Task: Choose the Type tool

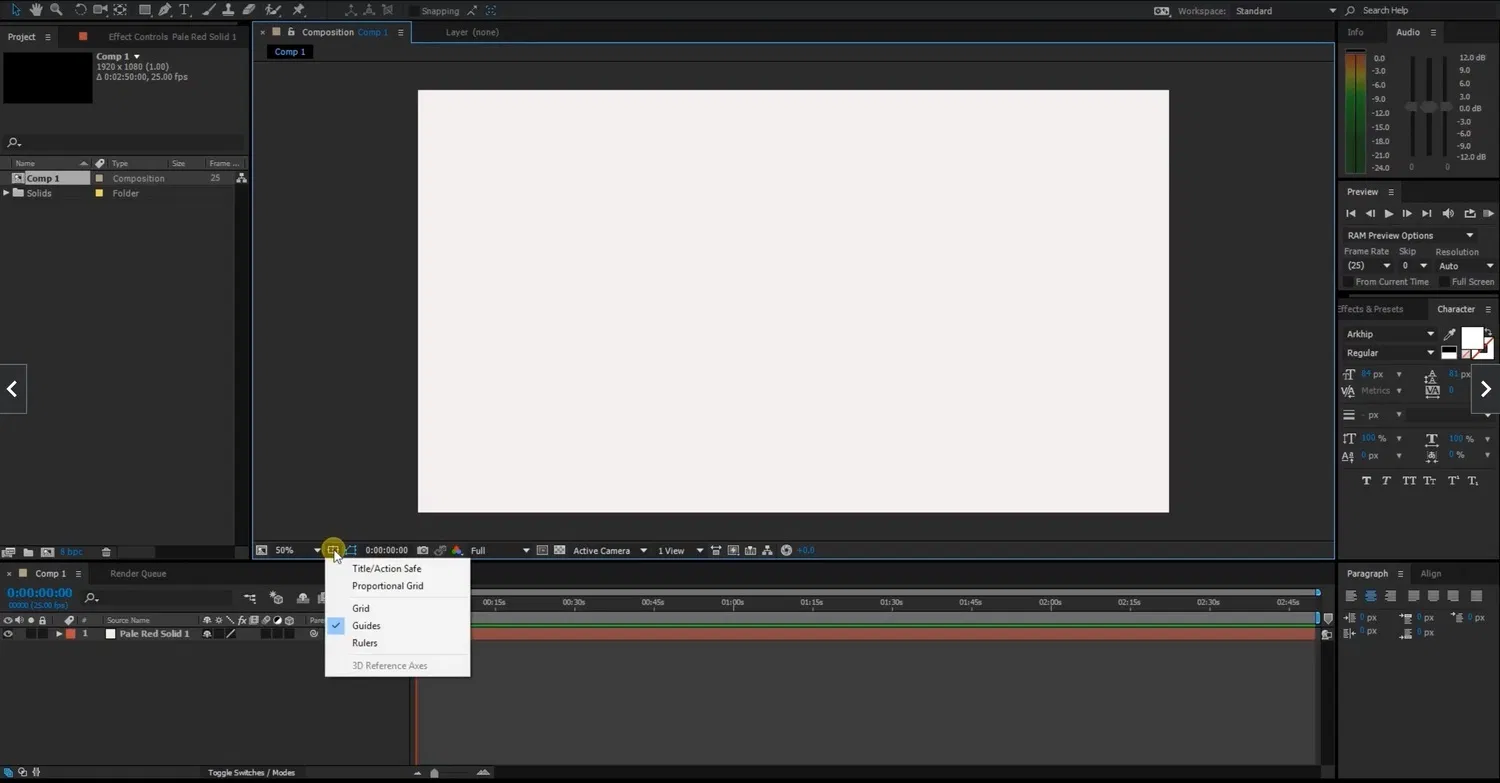Action: click(x=184, y=10)
